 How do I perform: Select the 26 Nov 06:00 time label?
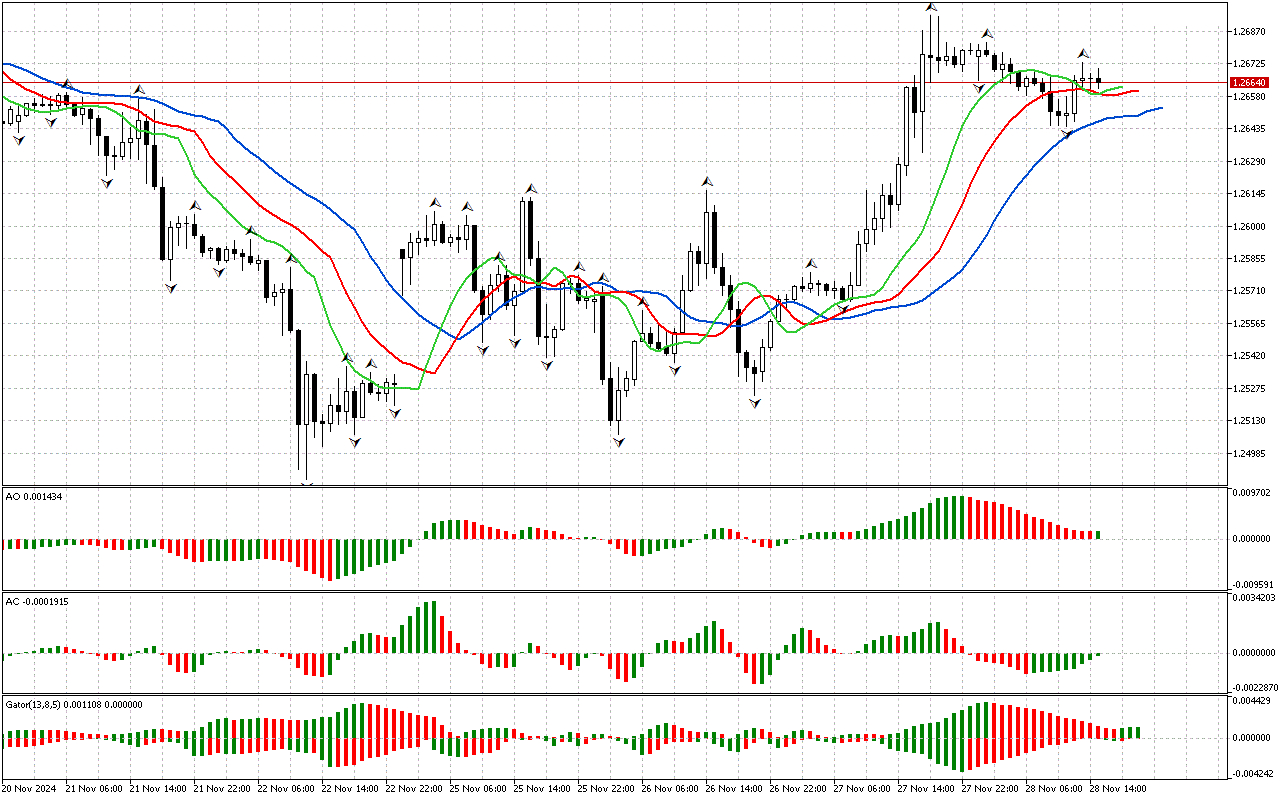[670, 788]
